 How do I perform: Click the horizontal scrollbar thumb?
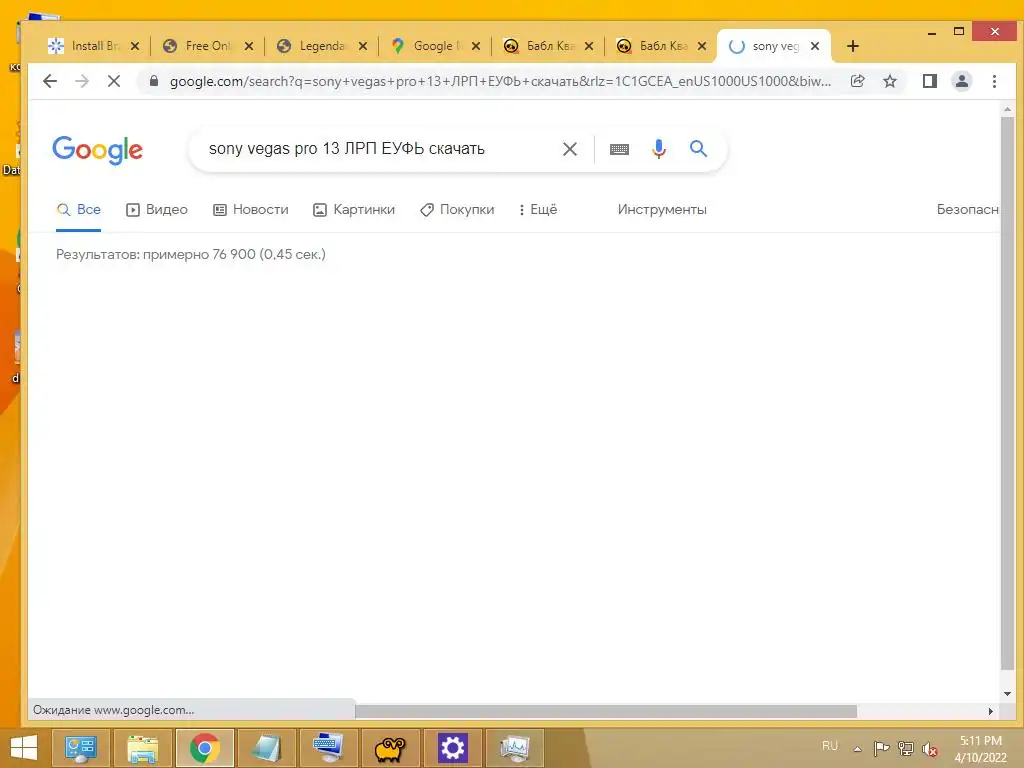(606, 711)
